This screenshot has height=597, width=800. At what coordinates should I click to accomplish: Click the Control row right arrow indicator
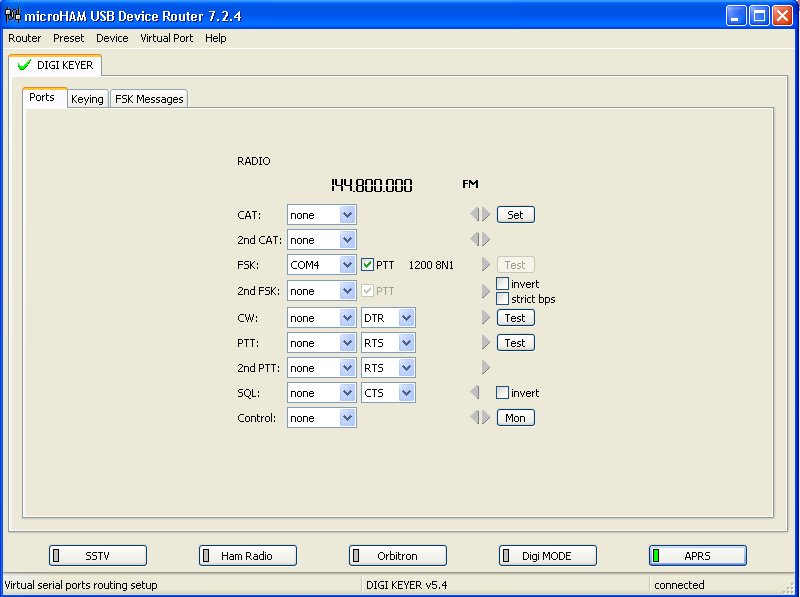point(486,418)
